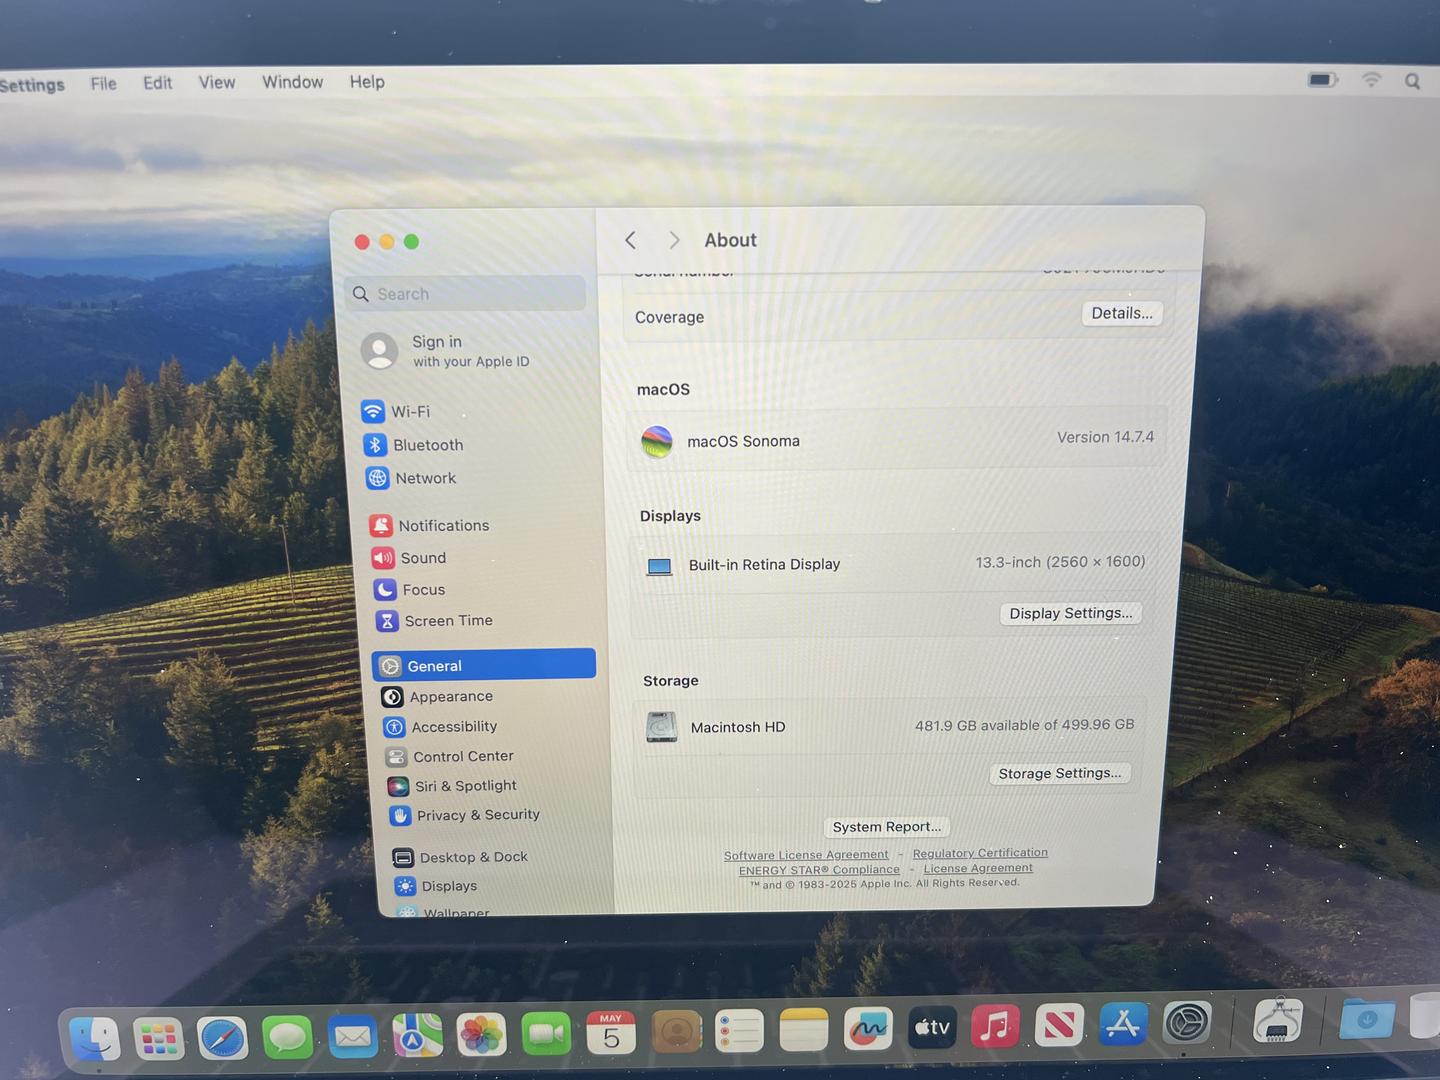Open Desktop & Dock settings
The height and width of the screenshot is (1080, 1440).
pos(461,857)
